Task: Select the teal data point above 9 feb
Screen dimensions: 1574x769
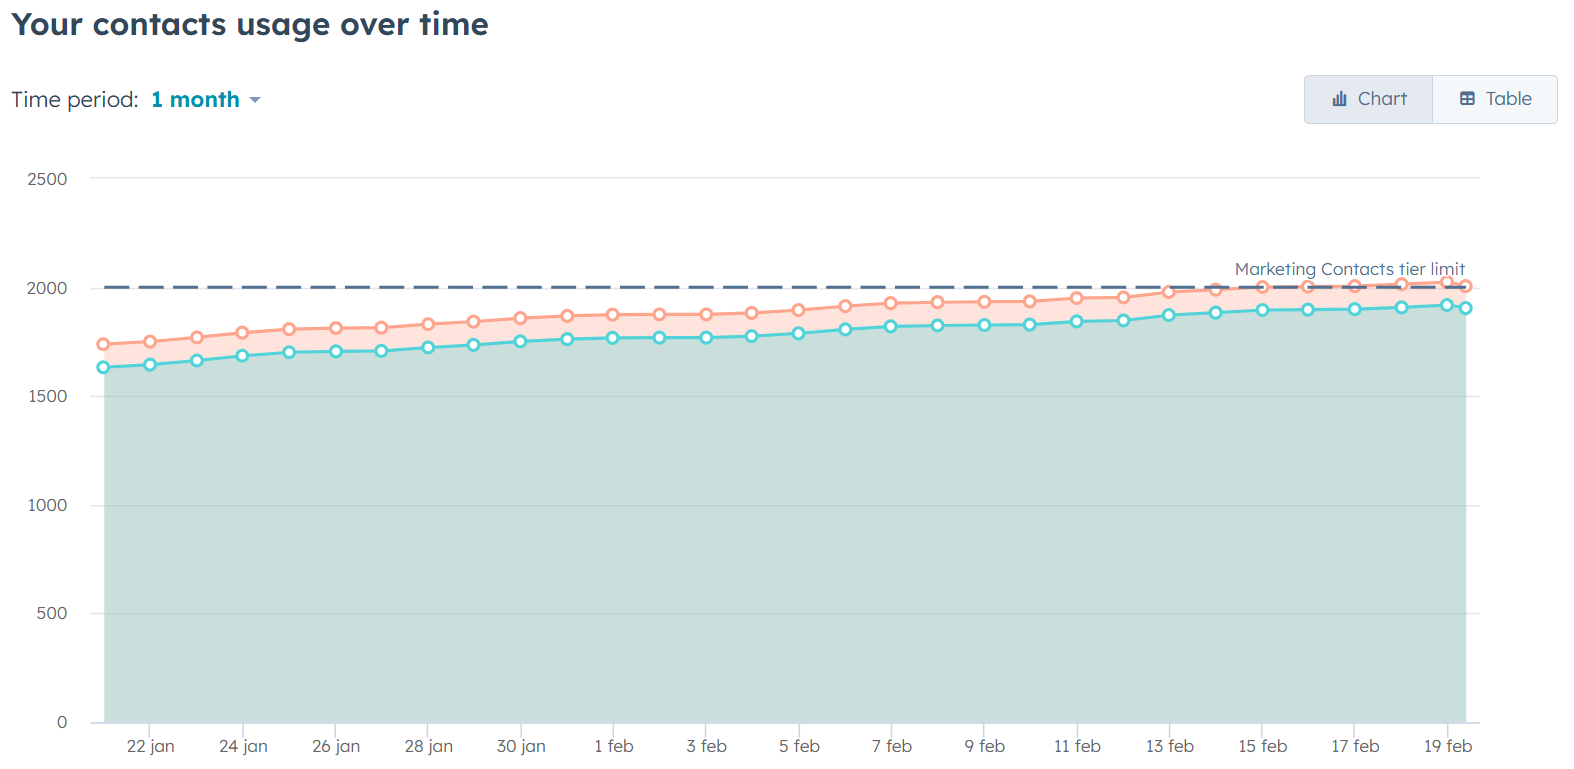Action: (984, 325)
